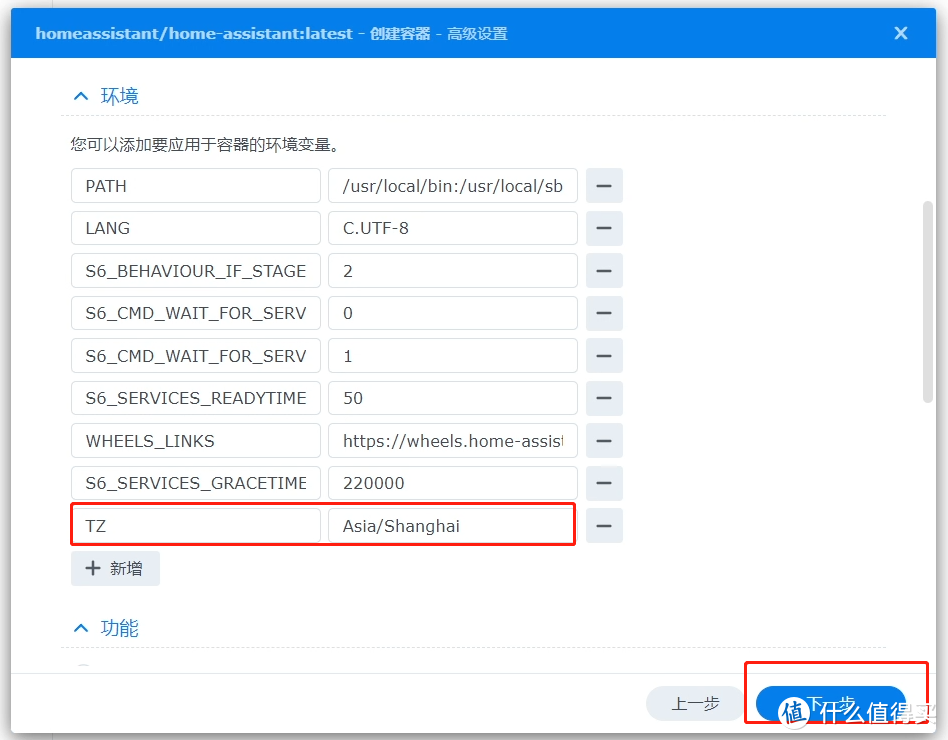
Task: Delete the WHEELS_LINKS variable row
Action: tap(604, 441)
